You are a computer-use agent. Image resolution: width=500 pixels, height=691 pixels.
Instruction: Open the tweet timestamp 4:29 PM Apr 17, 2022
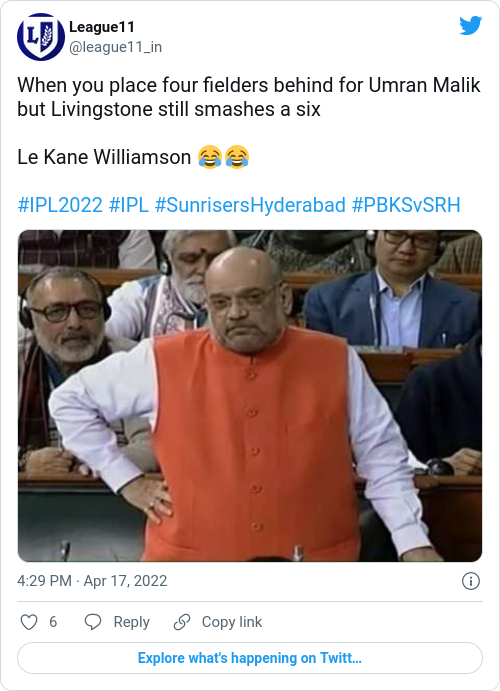(92, 581)
